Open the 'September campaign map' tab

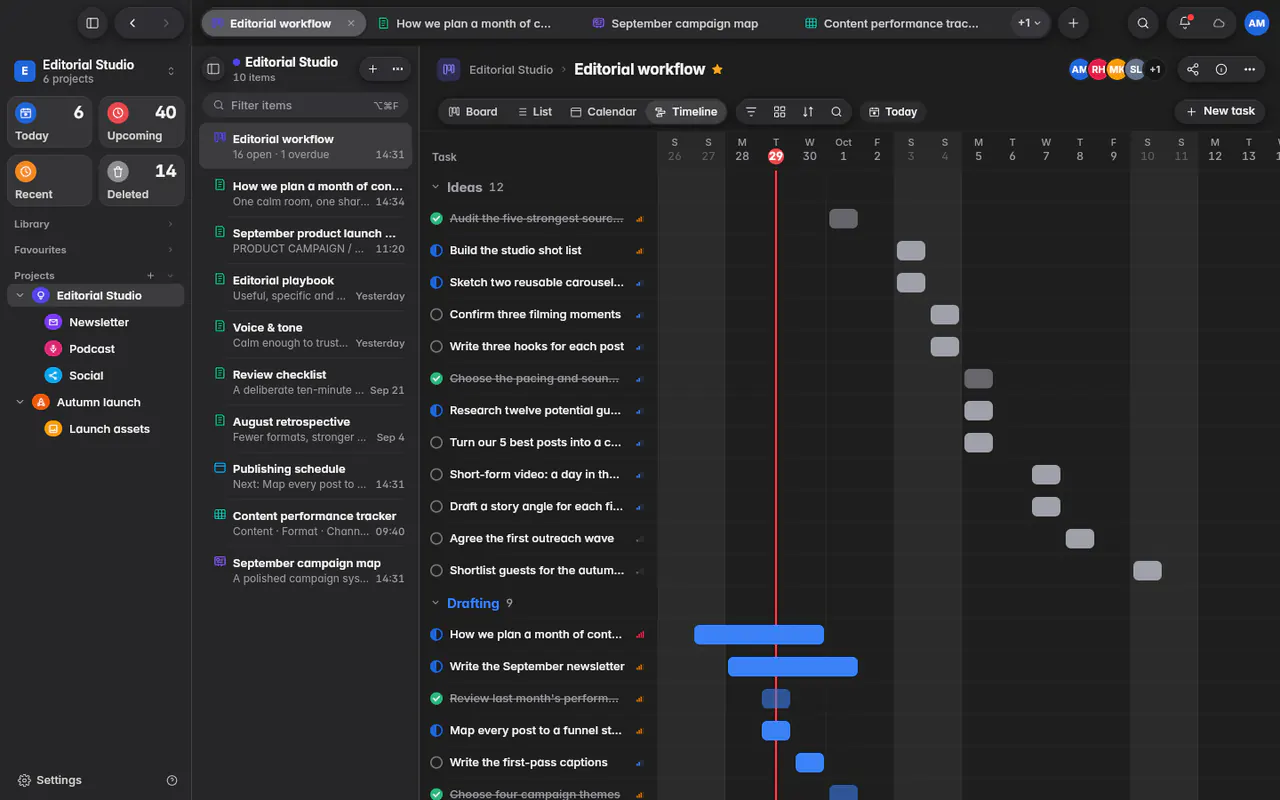coord(675,23)
